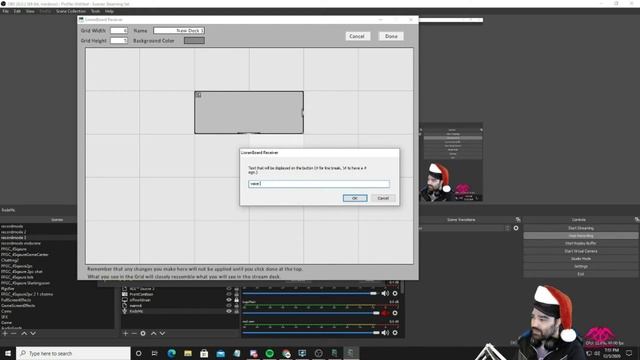Move source up in Sources list
The image size is (640, 360).
click(153, 333)
